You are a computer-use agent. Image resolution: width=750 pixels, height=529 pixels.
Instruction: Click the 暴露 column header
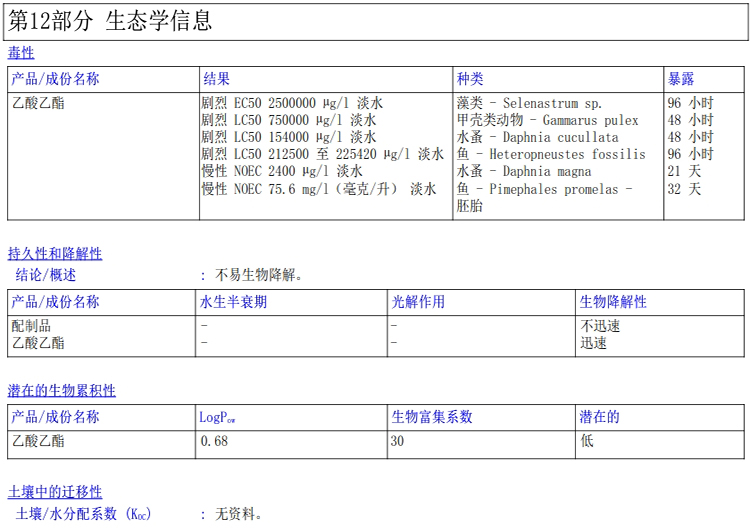pos(681,79)
